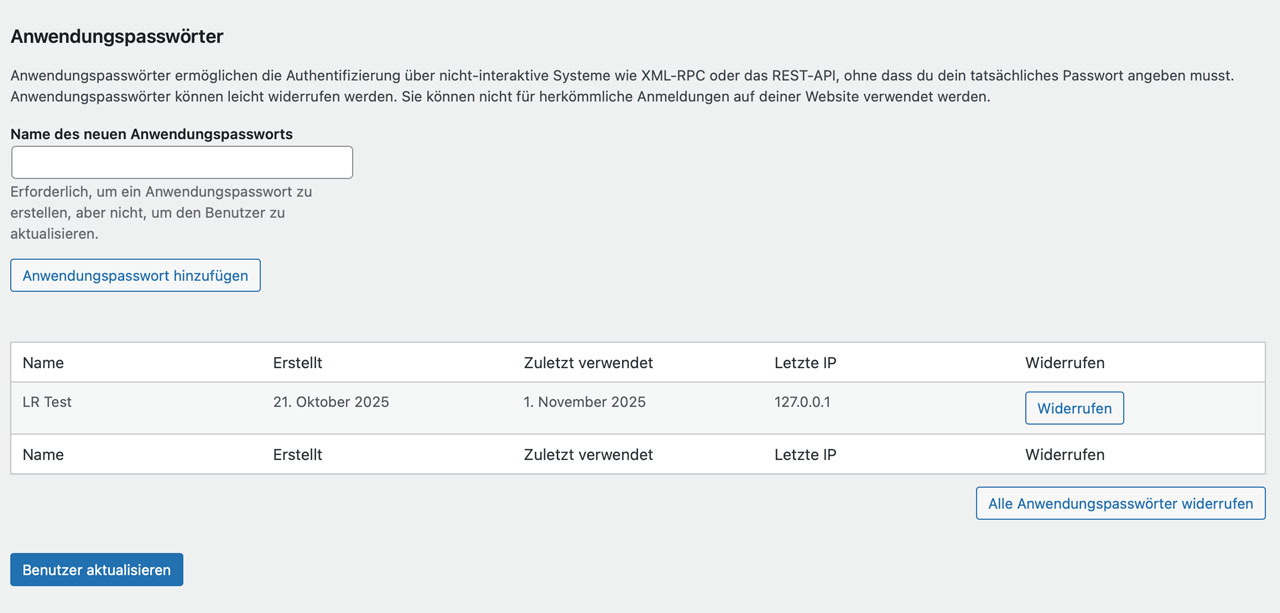This screenshot has height=613, width=1280.
Task: Revoke the LR Test password via Widerrufen
Action: (x=1074, y=408)
